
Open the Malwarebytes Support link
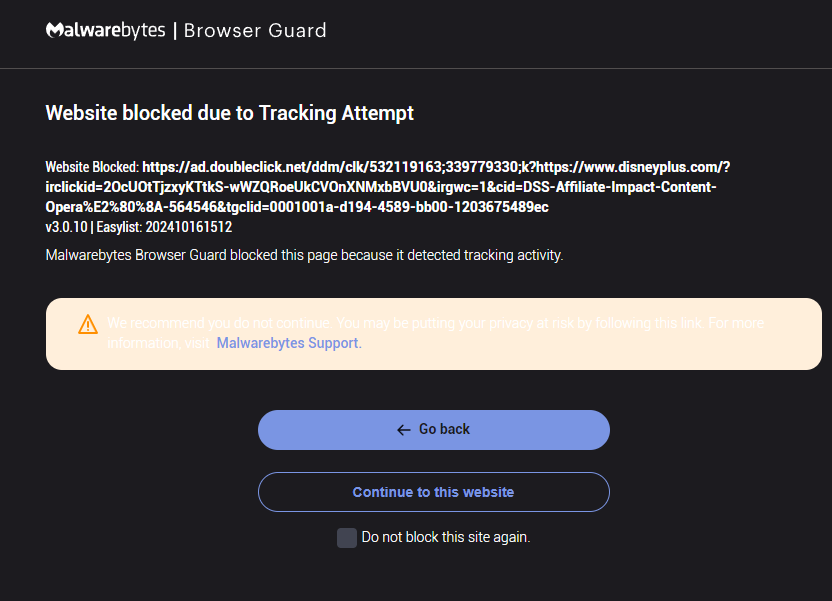tap(288, 343)
